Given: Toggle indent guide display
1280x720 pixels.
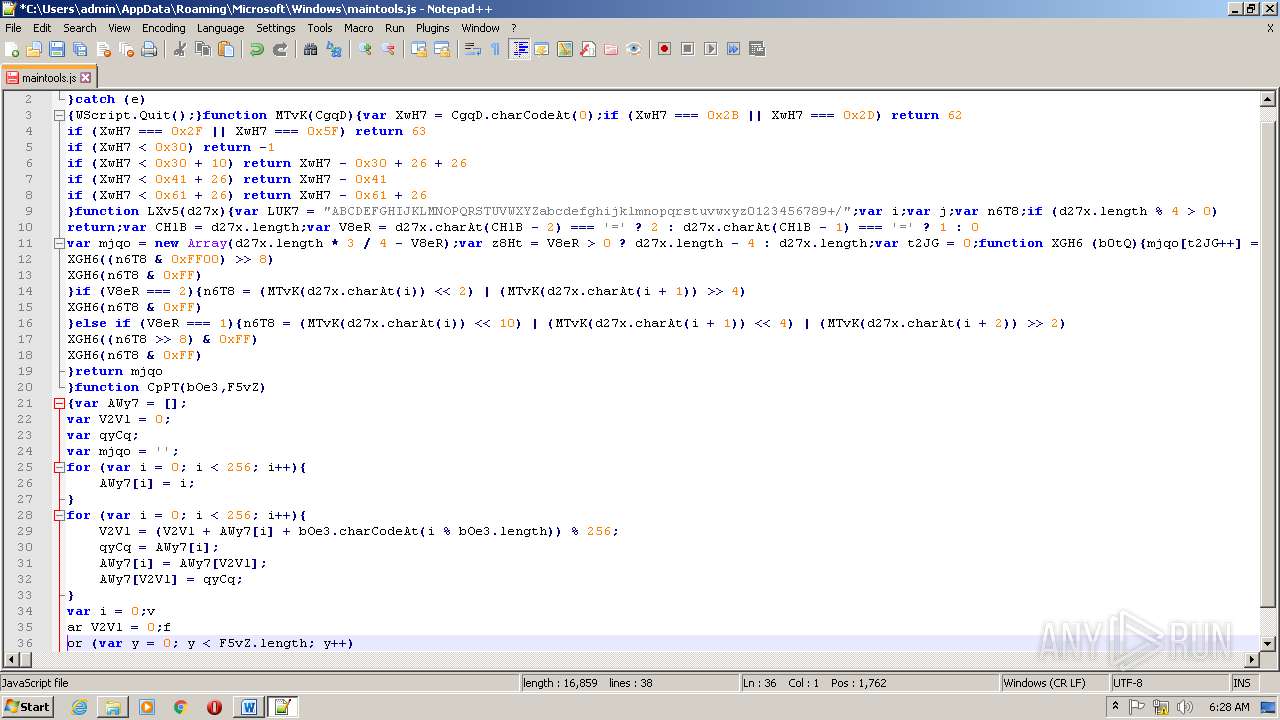Looking at the screenshot, I should pos(519,49).
